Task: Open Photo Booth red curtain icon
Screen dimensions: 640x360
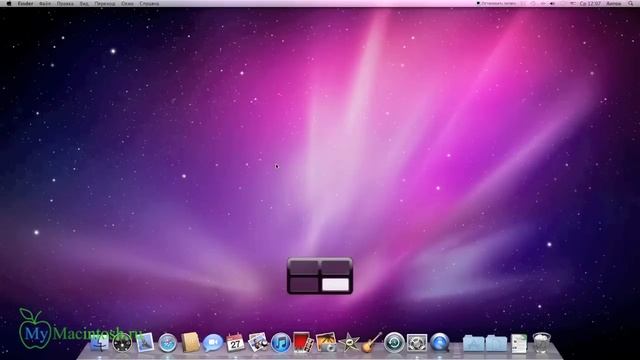Action: tap(303, 342)
